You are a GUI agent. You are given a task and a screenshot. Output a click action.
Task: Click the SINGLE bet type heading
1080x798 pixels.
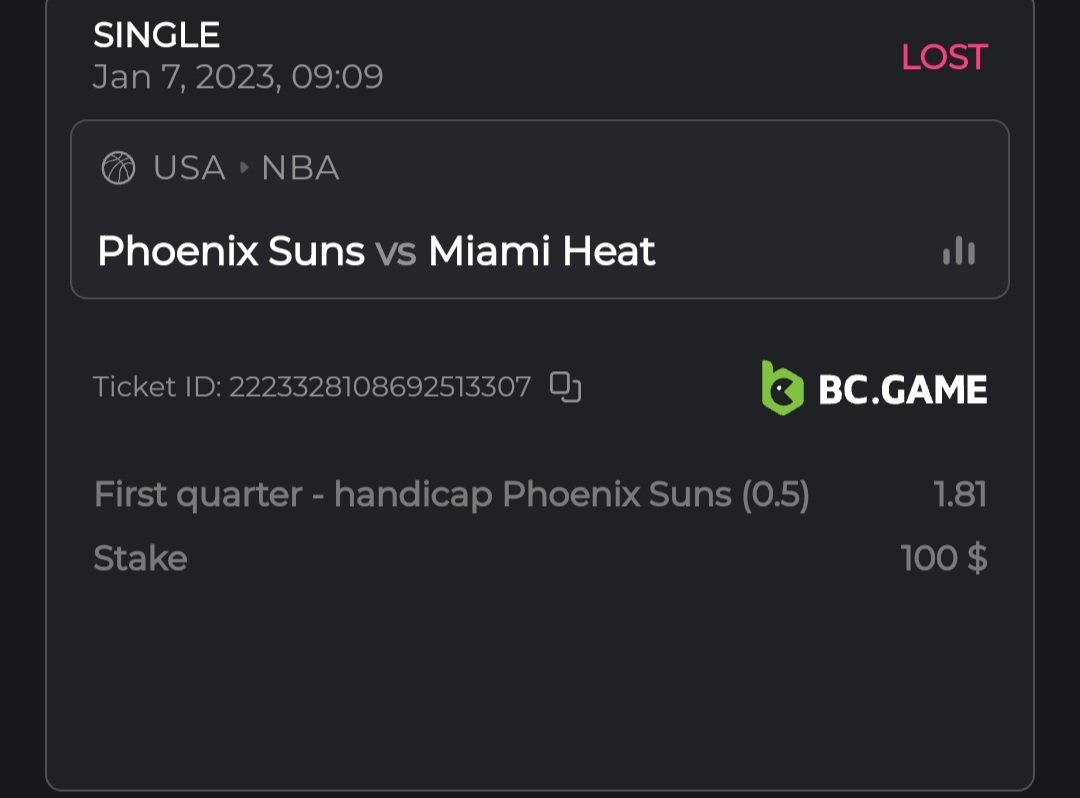pyautogui.click(x=156, y=36)
